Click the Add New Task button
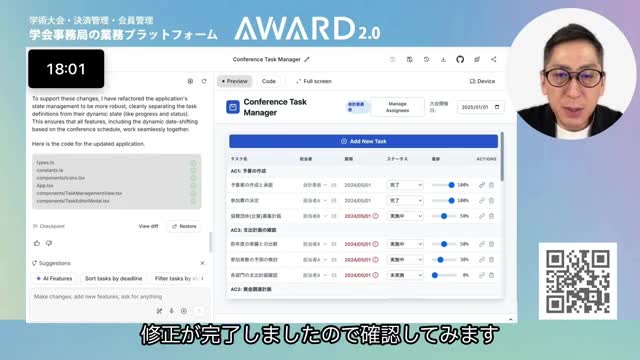The width and height of the screenshot is (640, 360). click(363, 141)
